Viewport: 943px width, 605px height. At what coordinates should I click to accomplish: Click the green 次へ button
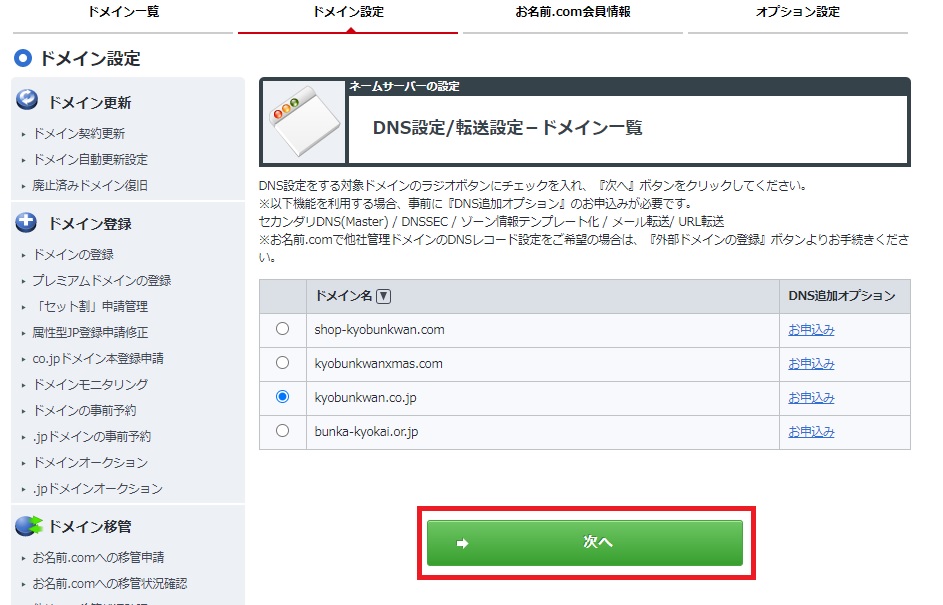coord(585,542)
